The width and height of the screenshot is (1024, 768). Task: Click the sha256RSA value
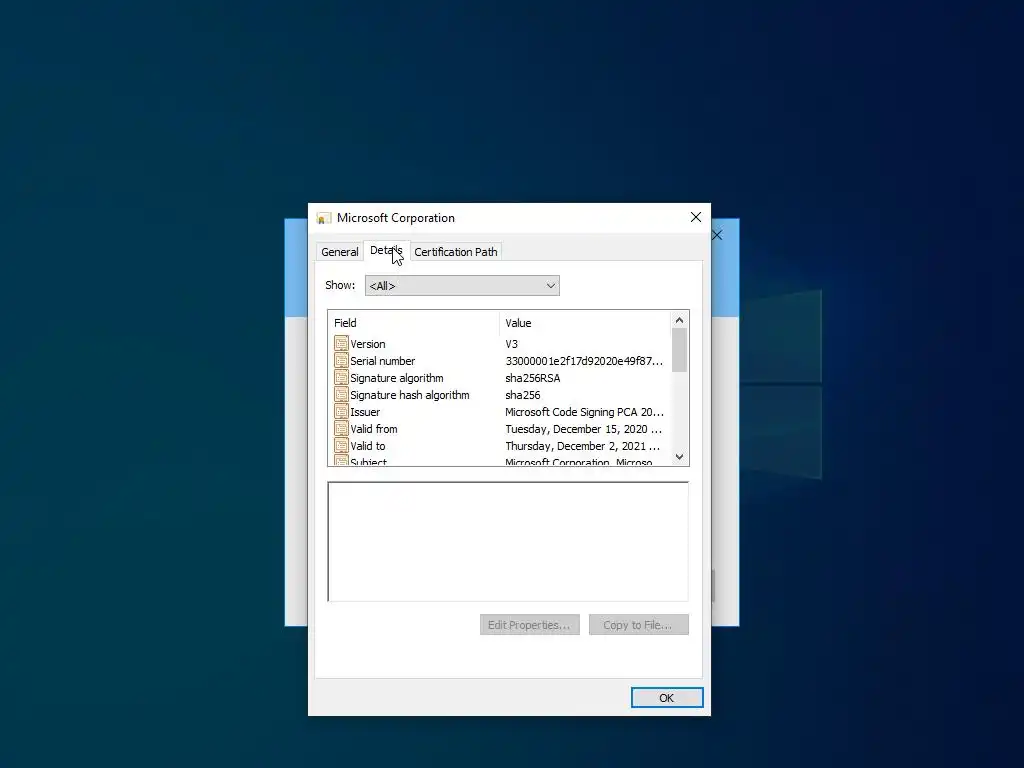(x=532, y=378)
